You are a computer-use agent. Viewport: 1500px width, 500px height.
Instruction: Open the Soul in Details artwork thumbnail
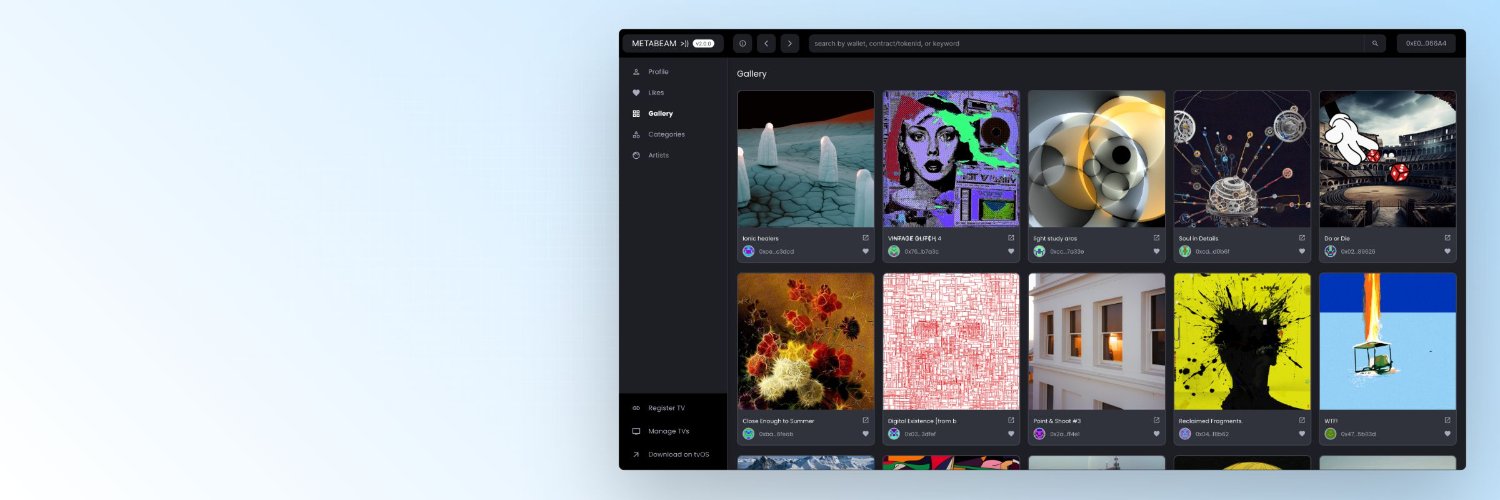1242,159
